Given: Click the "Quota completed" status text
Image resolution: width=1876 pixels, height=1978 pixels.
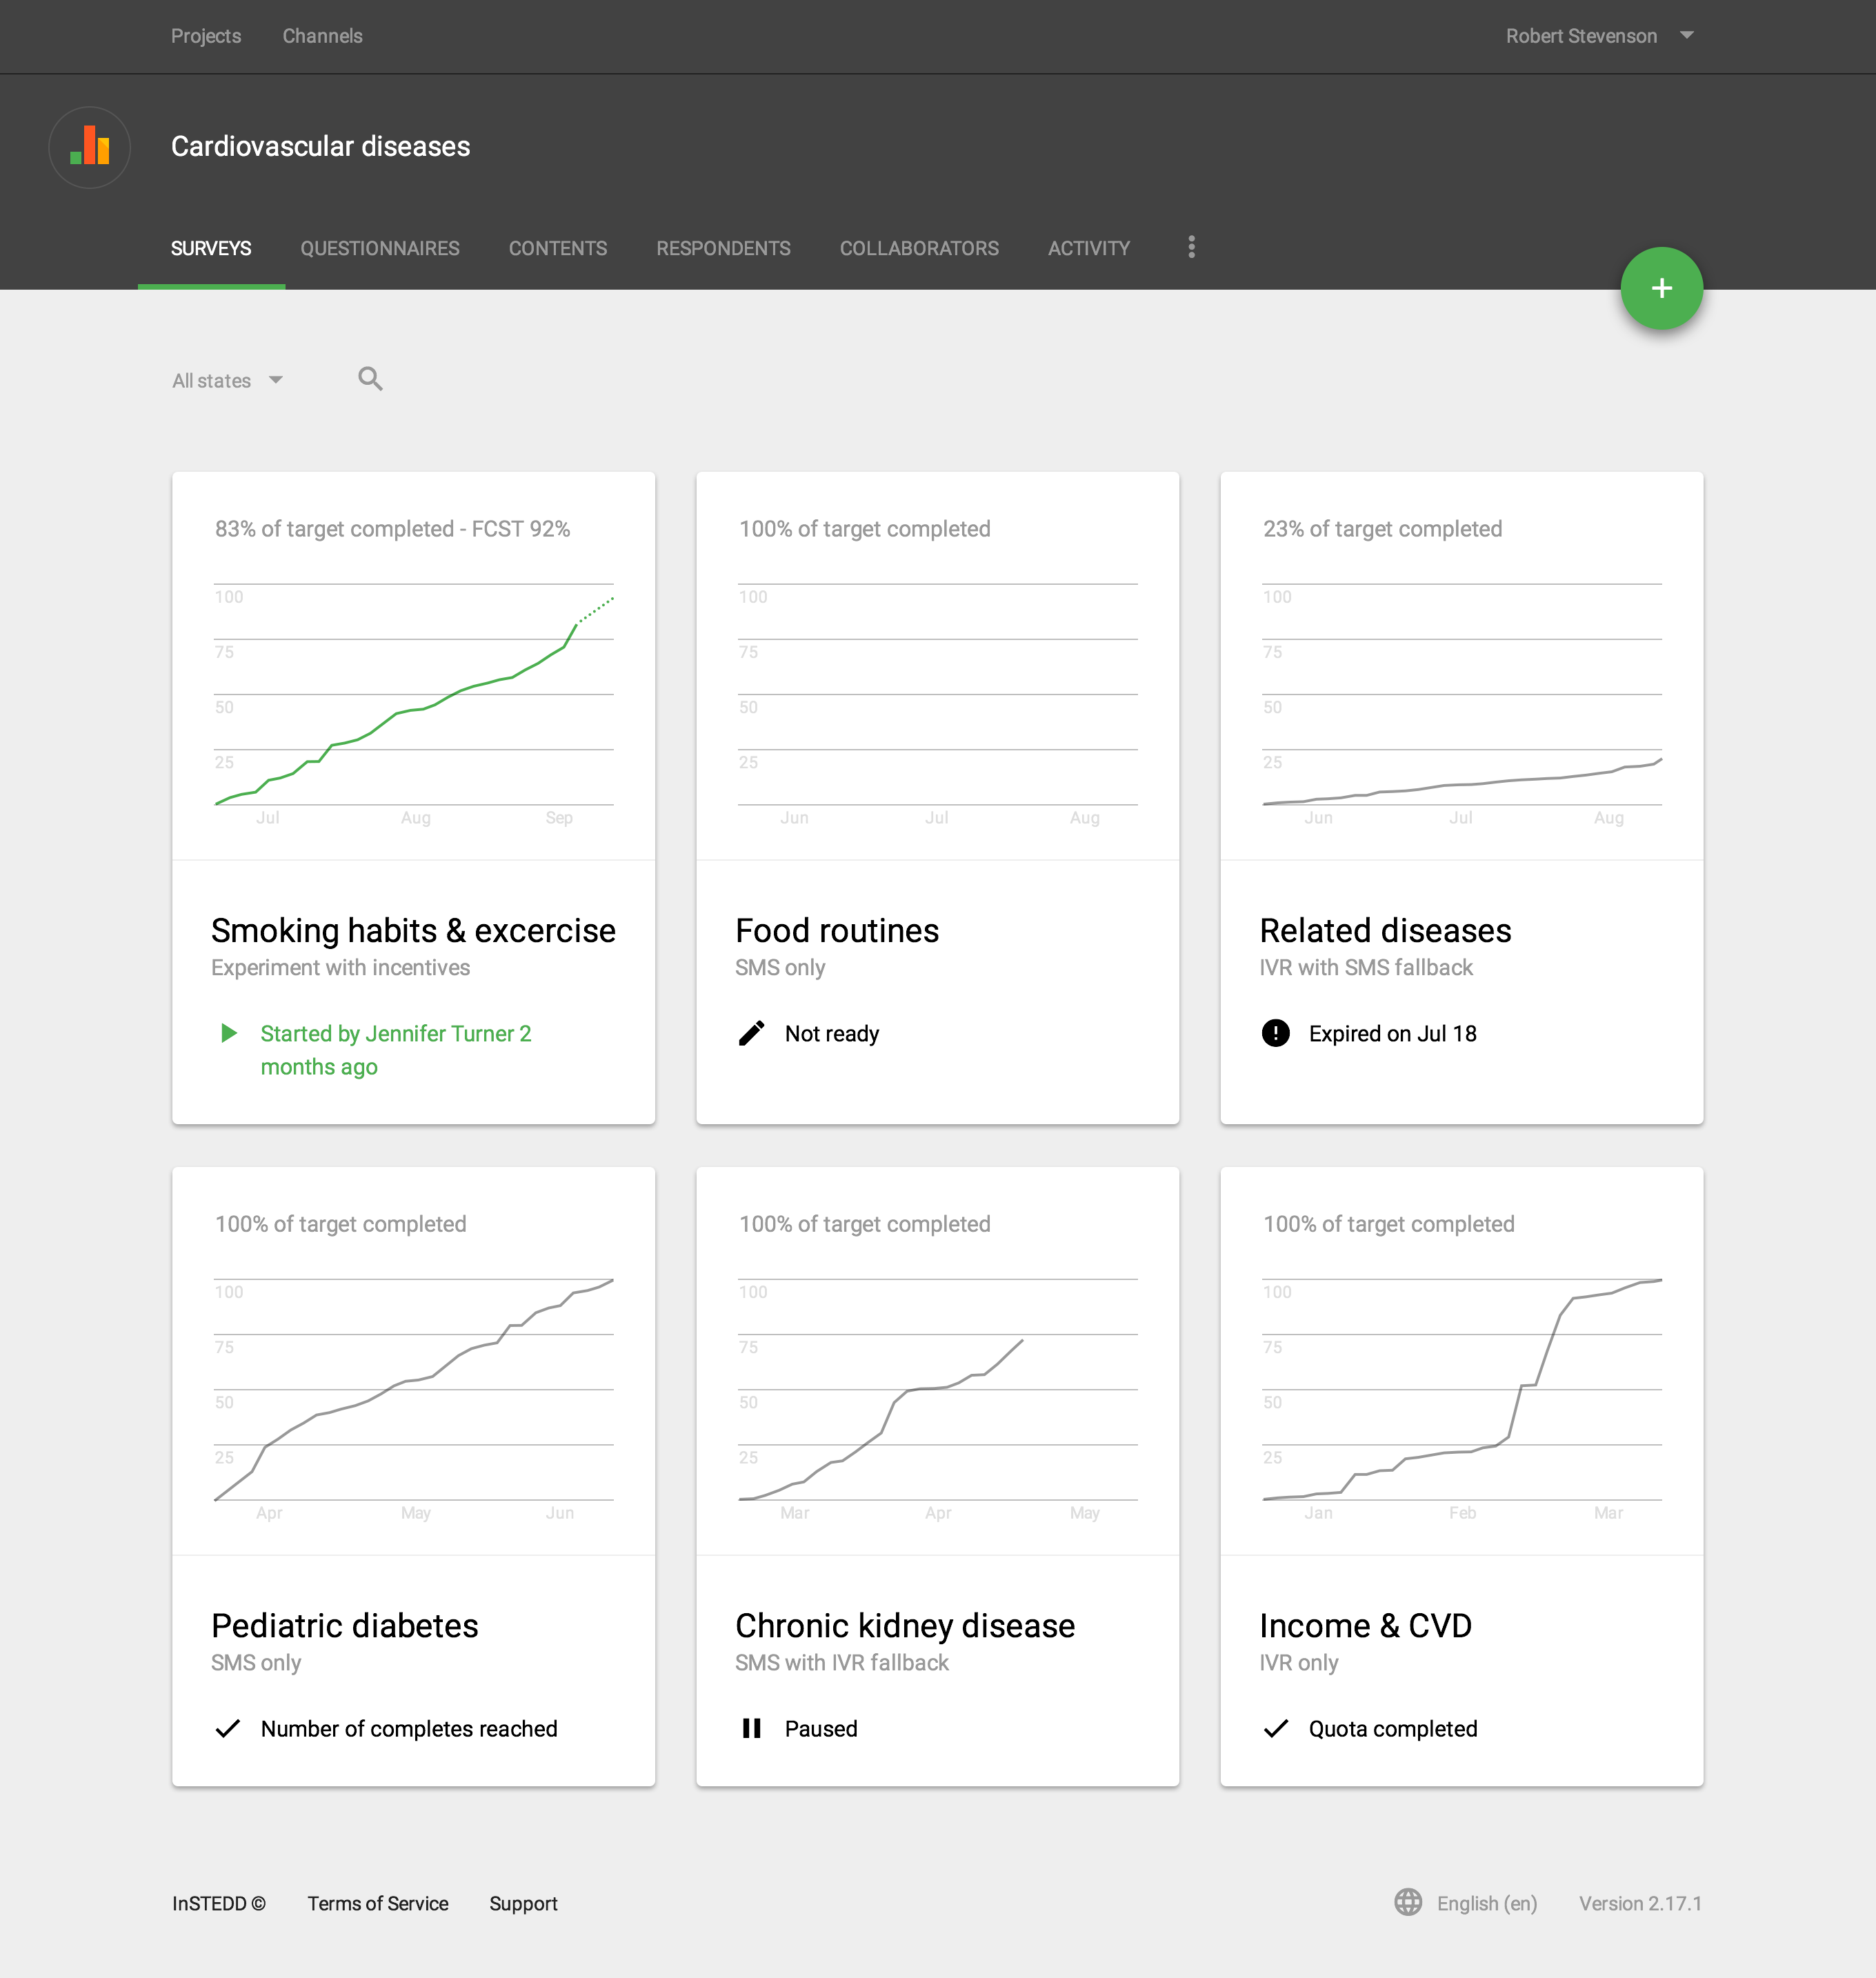Looking at the screenshot, I should point(1393,1728).
